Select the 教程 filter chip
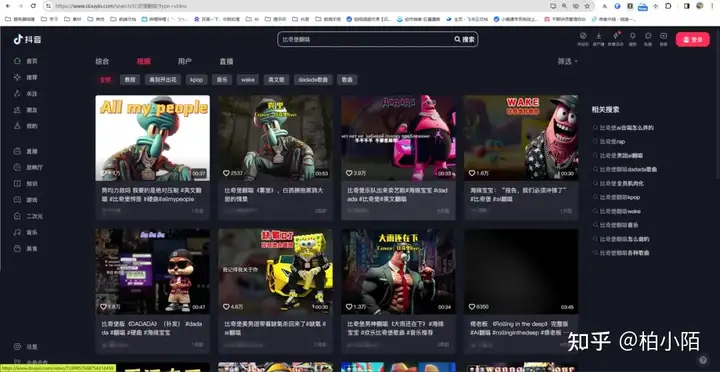This screenshot has width=720, height=372. [130, 79]
